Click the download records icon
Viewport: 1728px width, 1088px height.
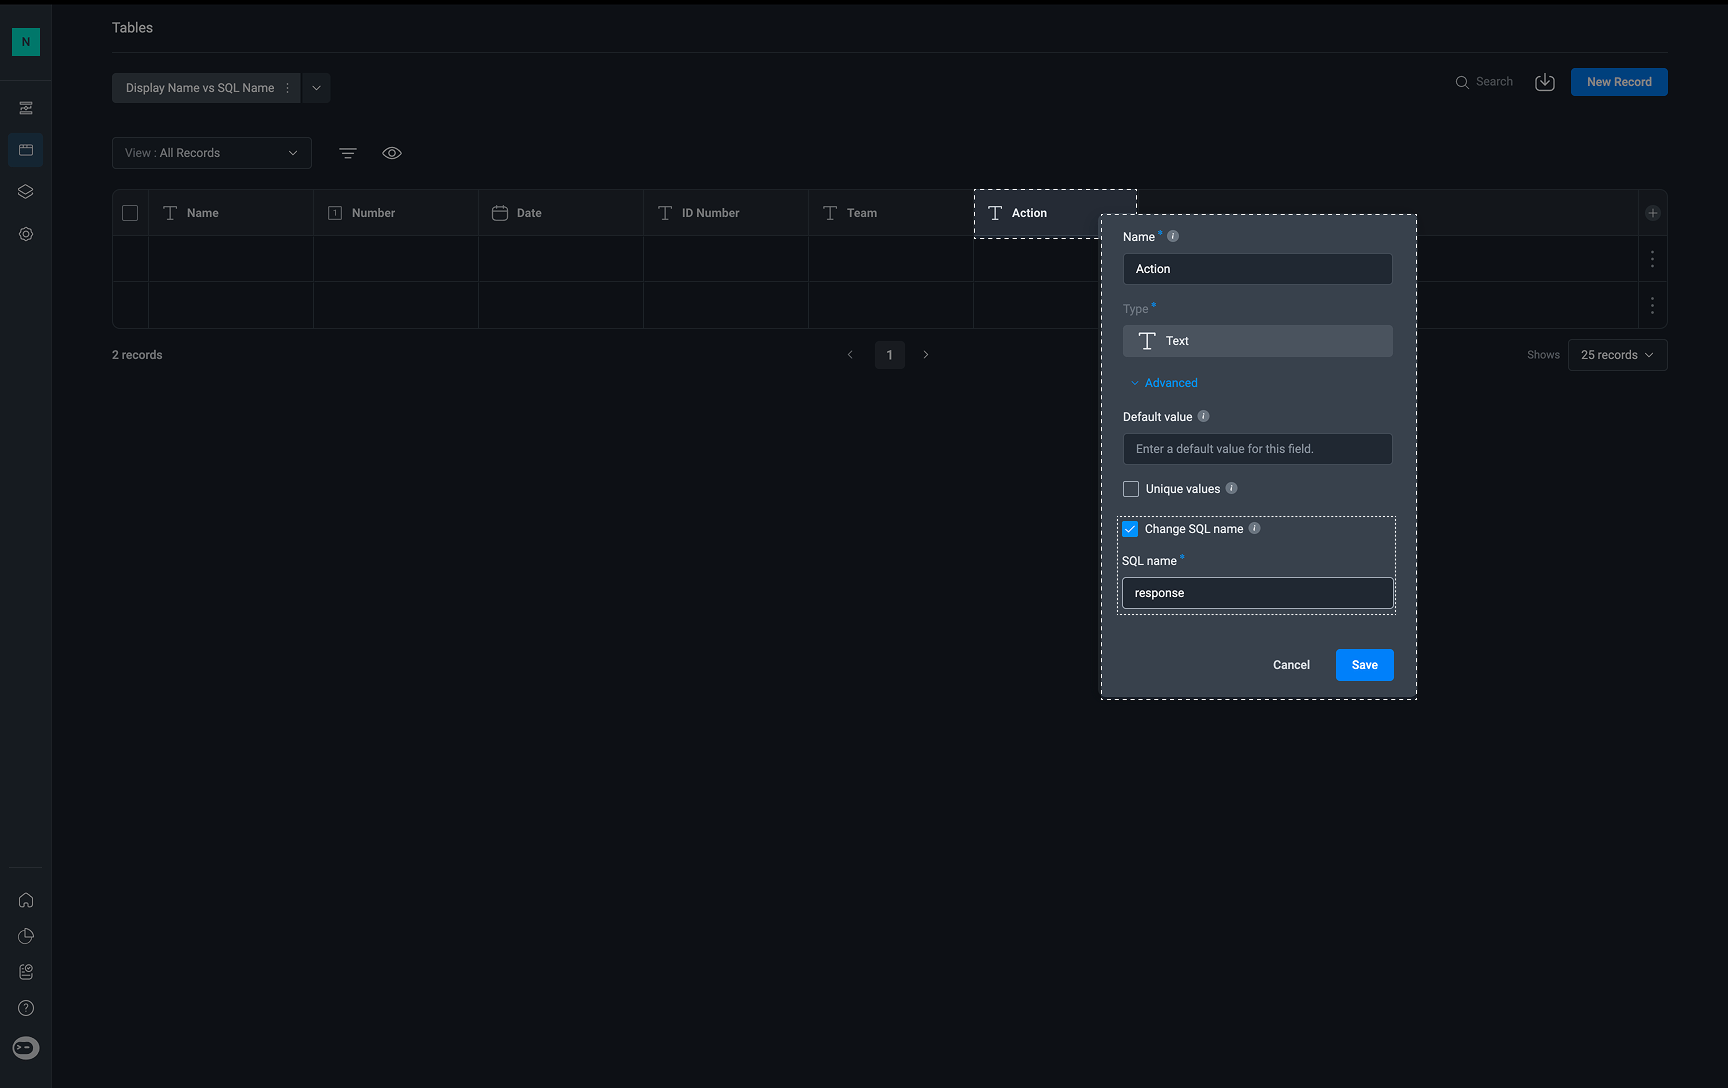1545,82
